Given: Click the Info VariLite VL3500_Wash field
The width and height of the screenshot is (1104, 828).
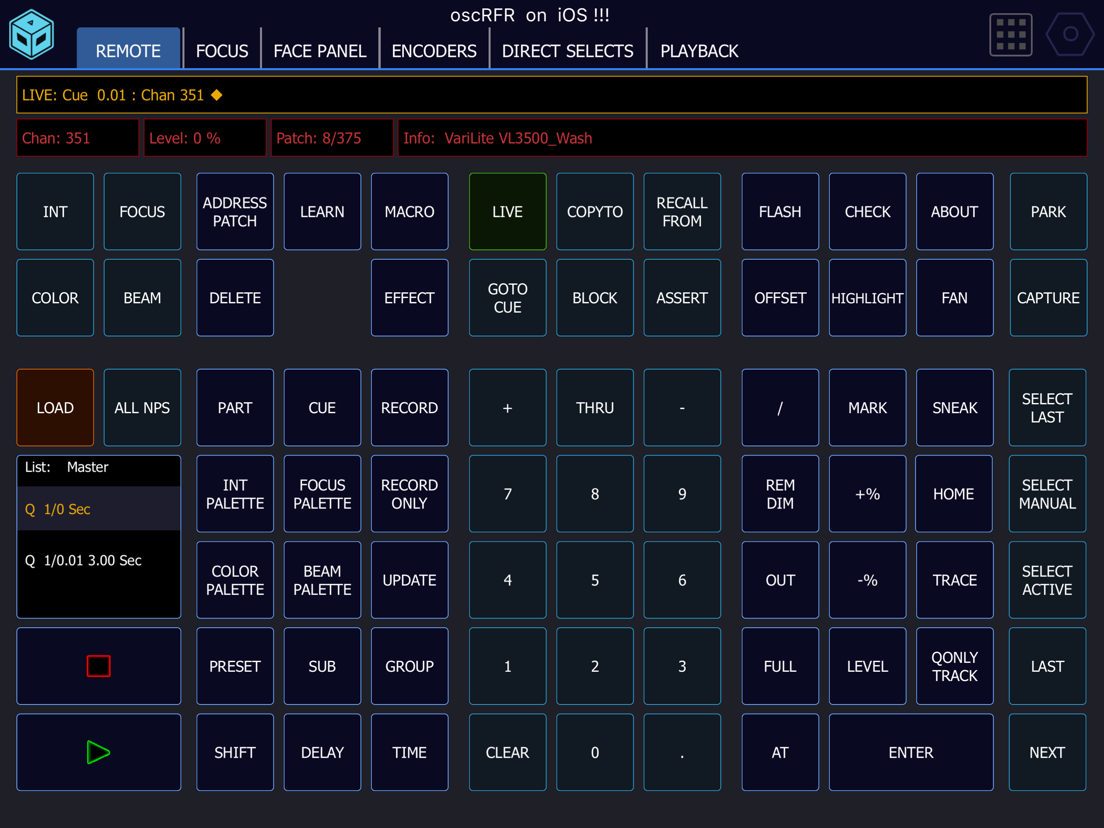Looking at the screenshot, I should pyautogui.click(x=742, y=138).
